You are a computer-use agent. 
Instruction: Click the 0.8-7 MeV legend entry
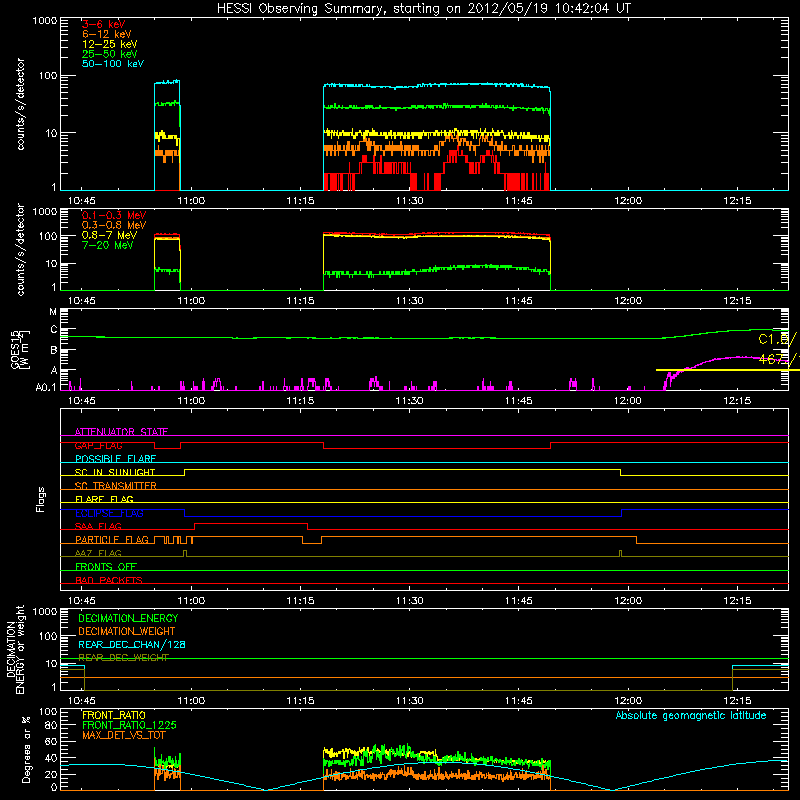[109, 235]
